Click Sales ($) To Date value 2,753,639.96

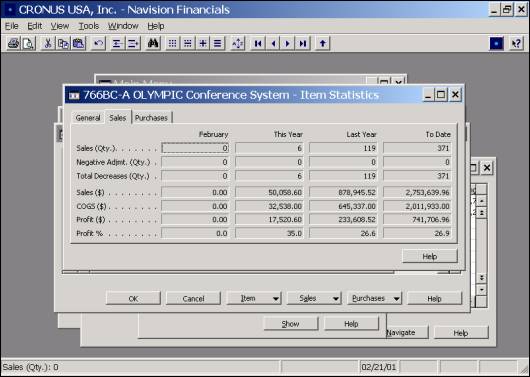(x=417, y=193)
